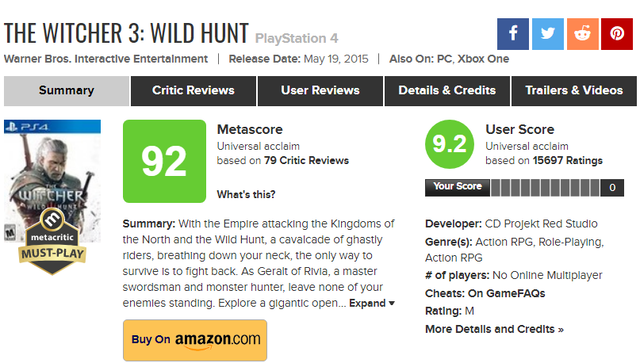
Task: Pin the page via the Pinterest icon
Action: (617, 34)
